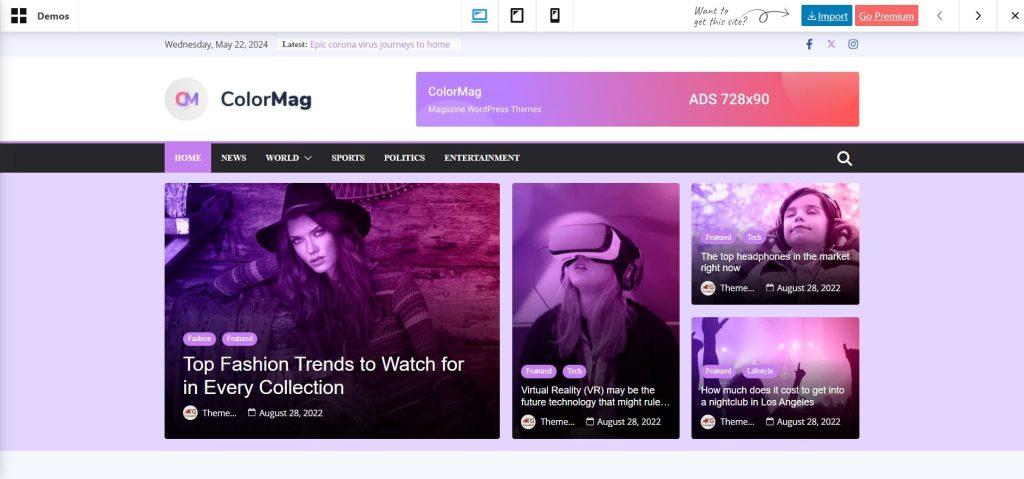1024x479 pixels.
Task: Click calendar icon on nightclub article date
Action: pos(769,421)
